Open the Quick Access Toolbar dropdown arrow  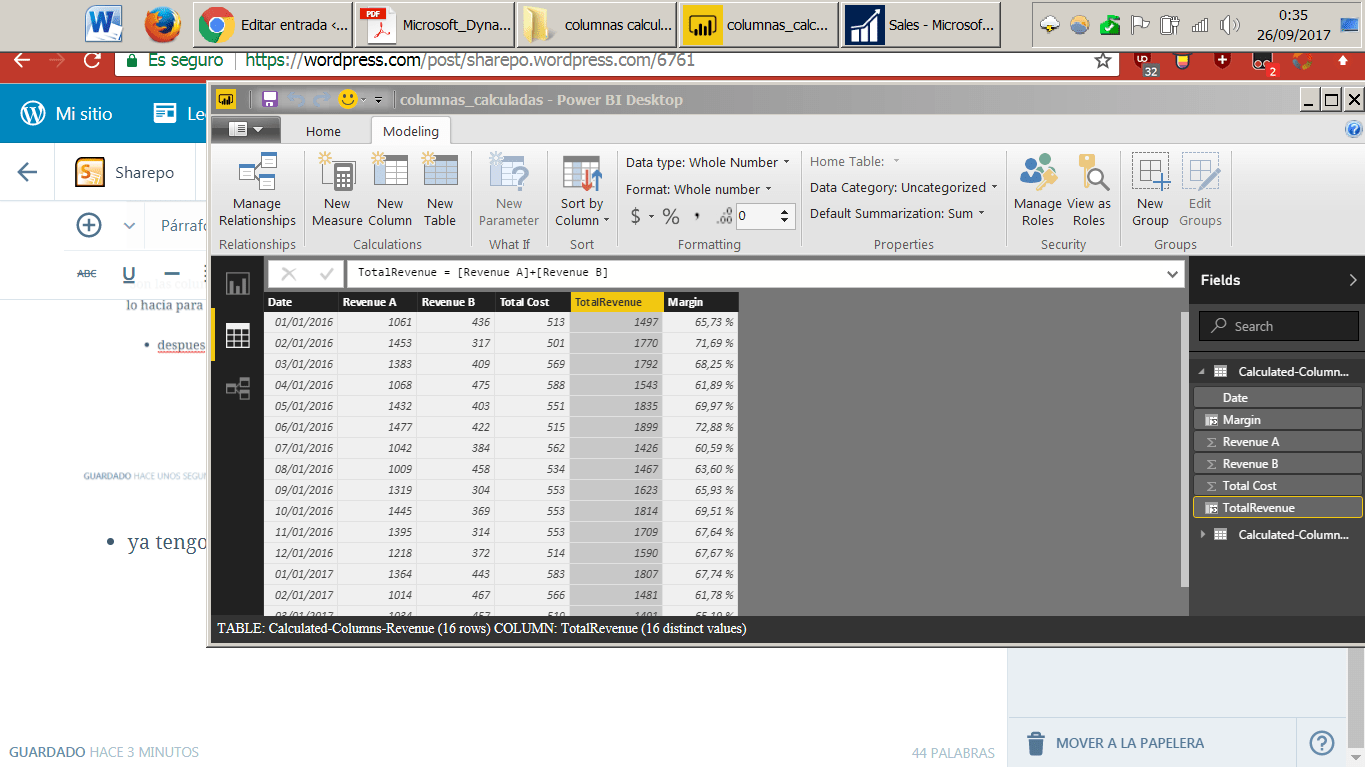[x=378, y=100]
